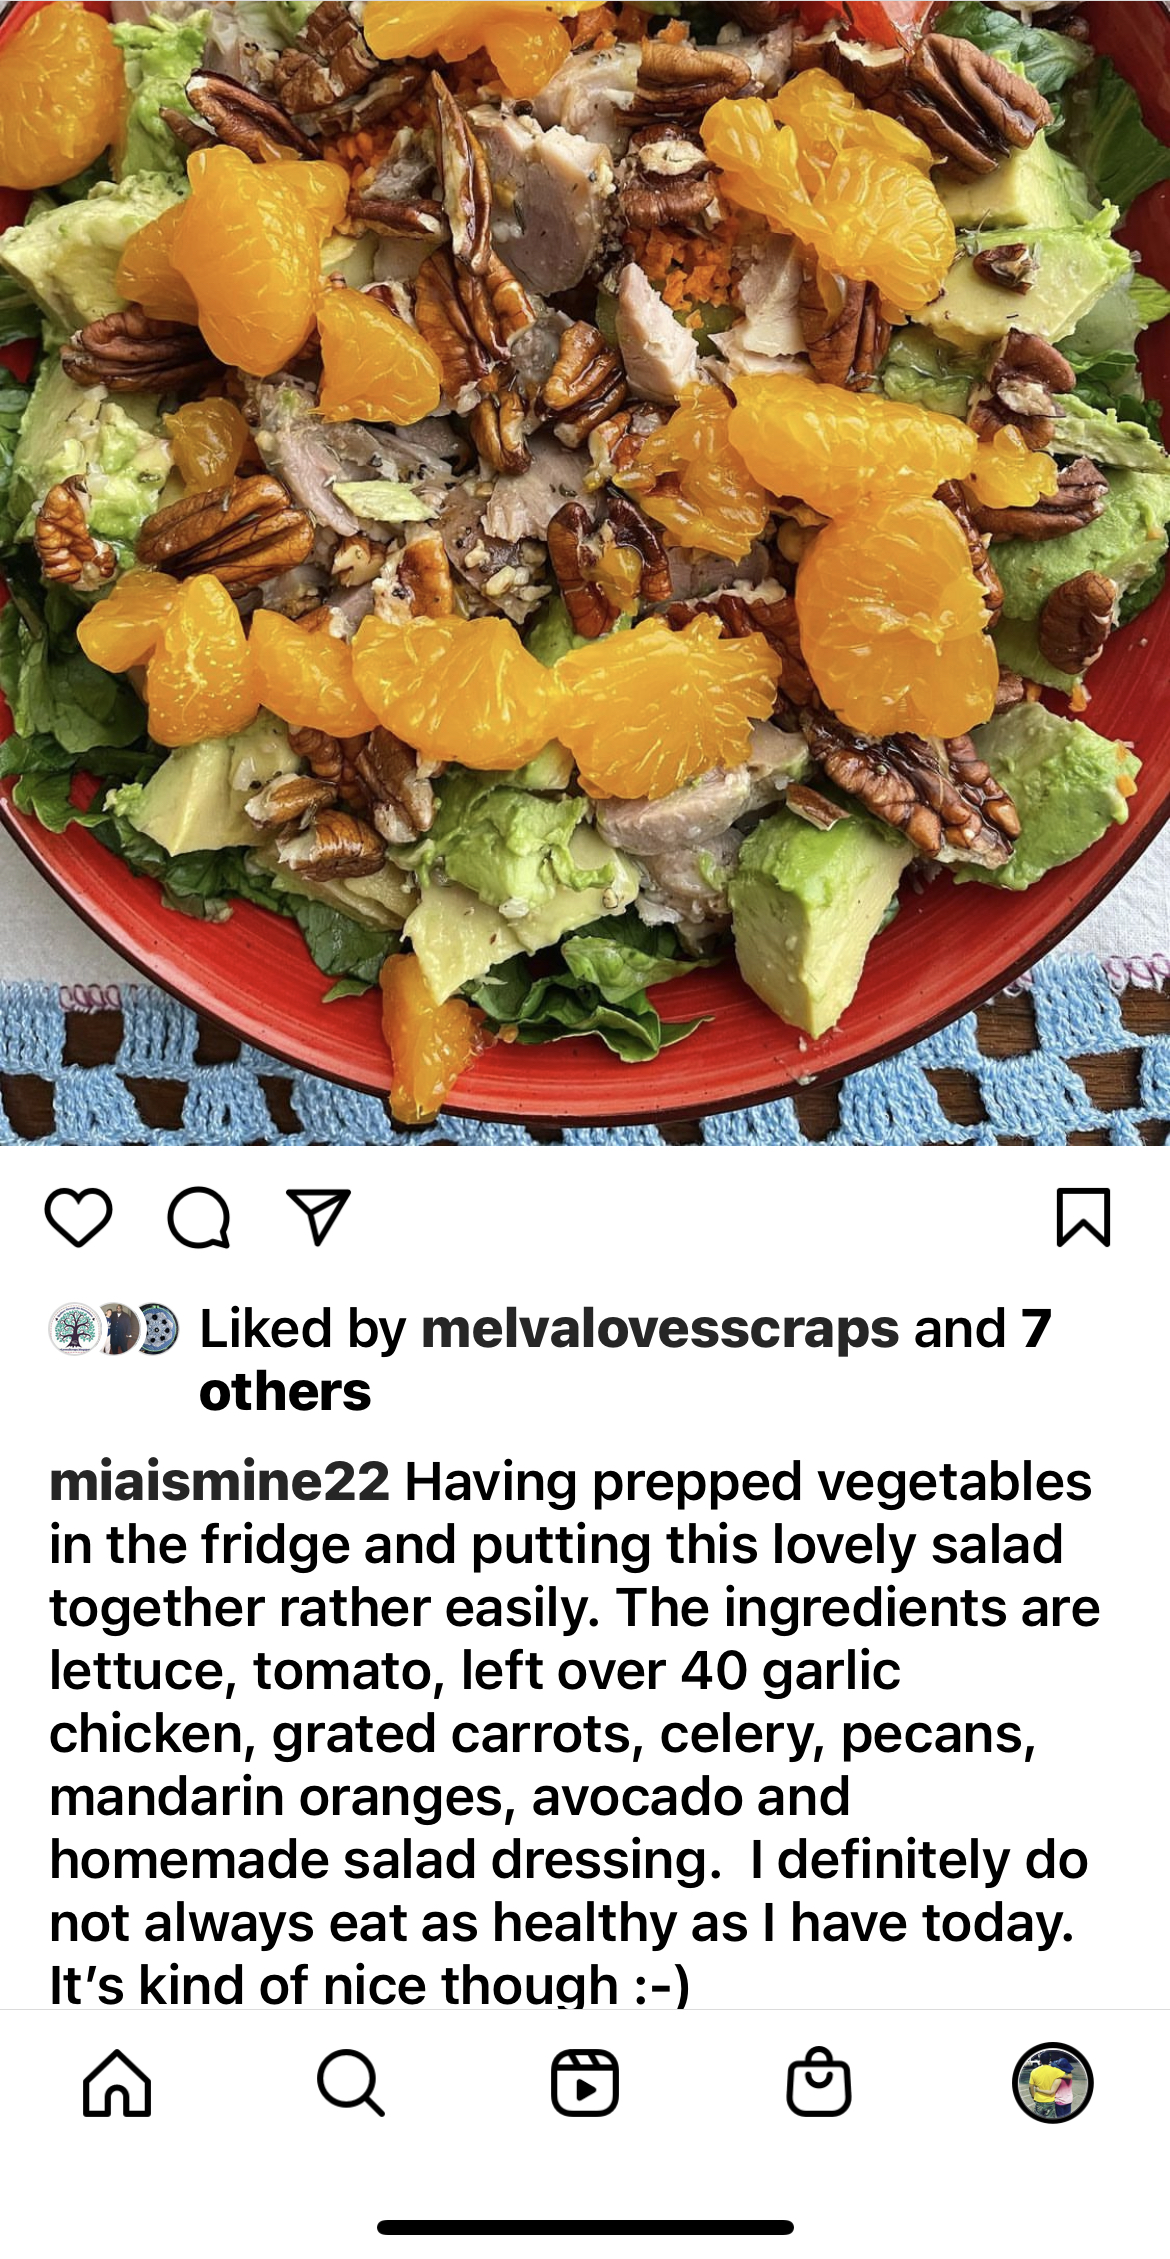This screenshot has height=2259, width=1170.
Task: Save post with the bookmark icon
Action: tap(1083, 1217)
